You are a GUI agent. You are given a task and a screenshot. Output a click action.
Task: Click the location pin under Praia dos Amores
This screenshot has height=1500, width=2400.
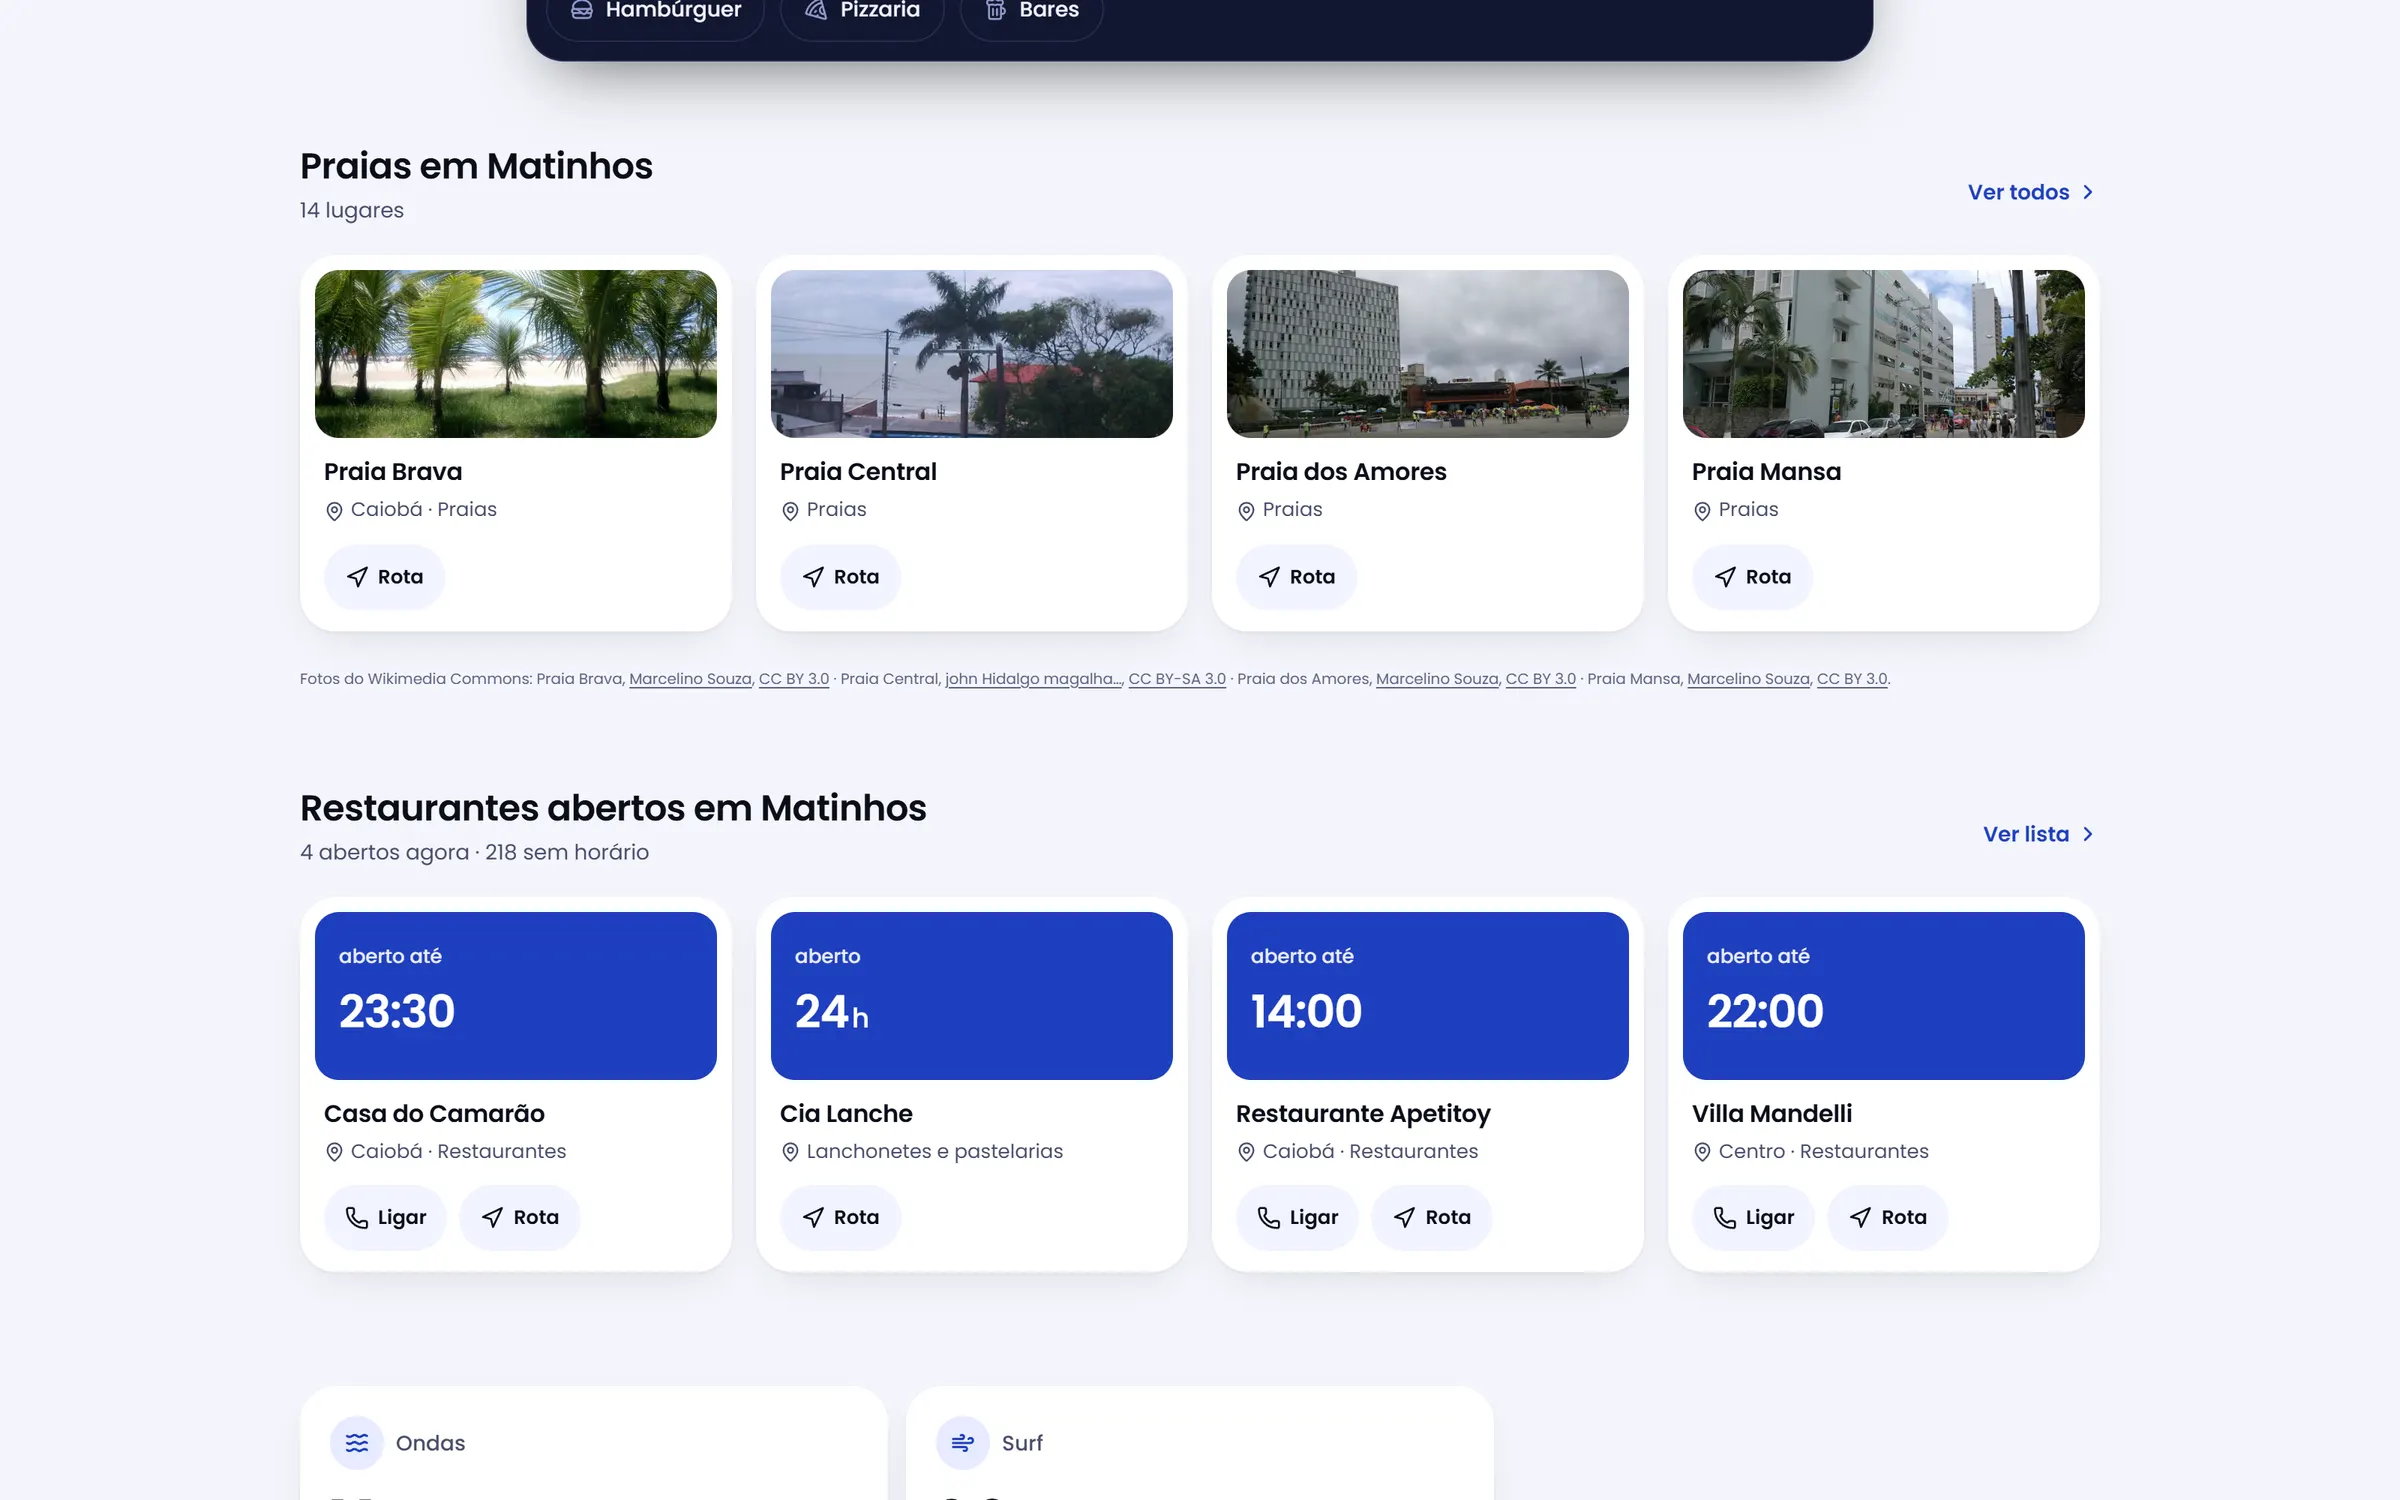pos(1246,511)
